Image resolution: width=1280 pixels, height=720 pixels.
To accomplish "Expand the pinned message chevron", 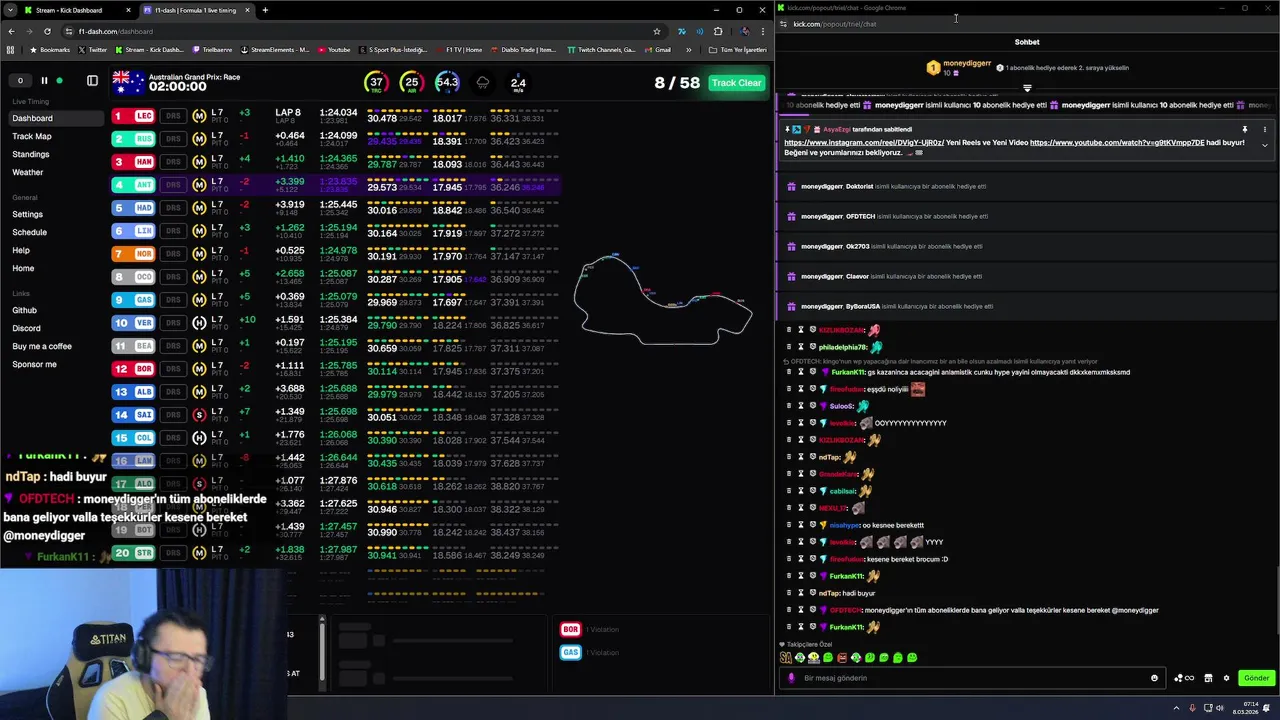I will pos(1264,145).
